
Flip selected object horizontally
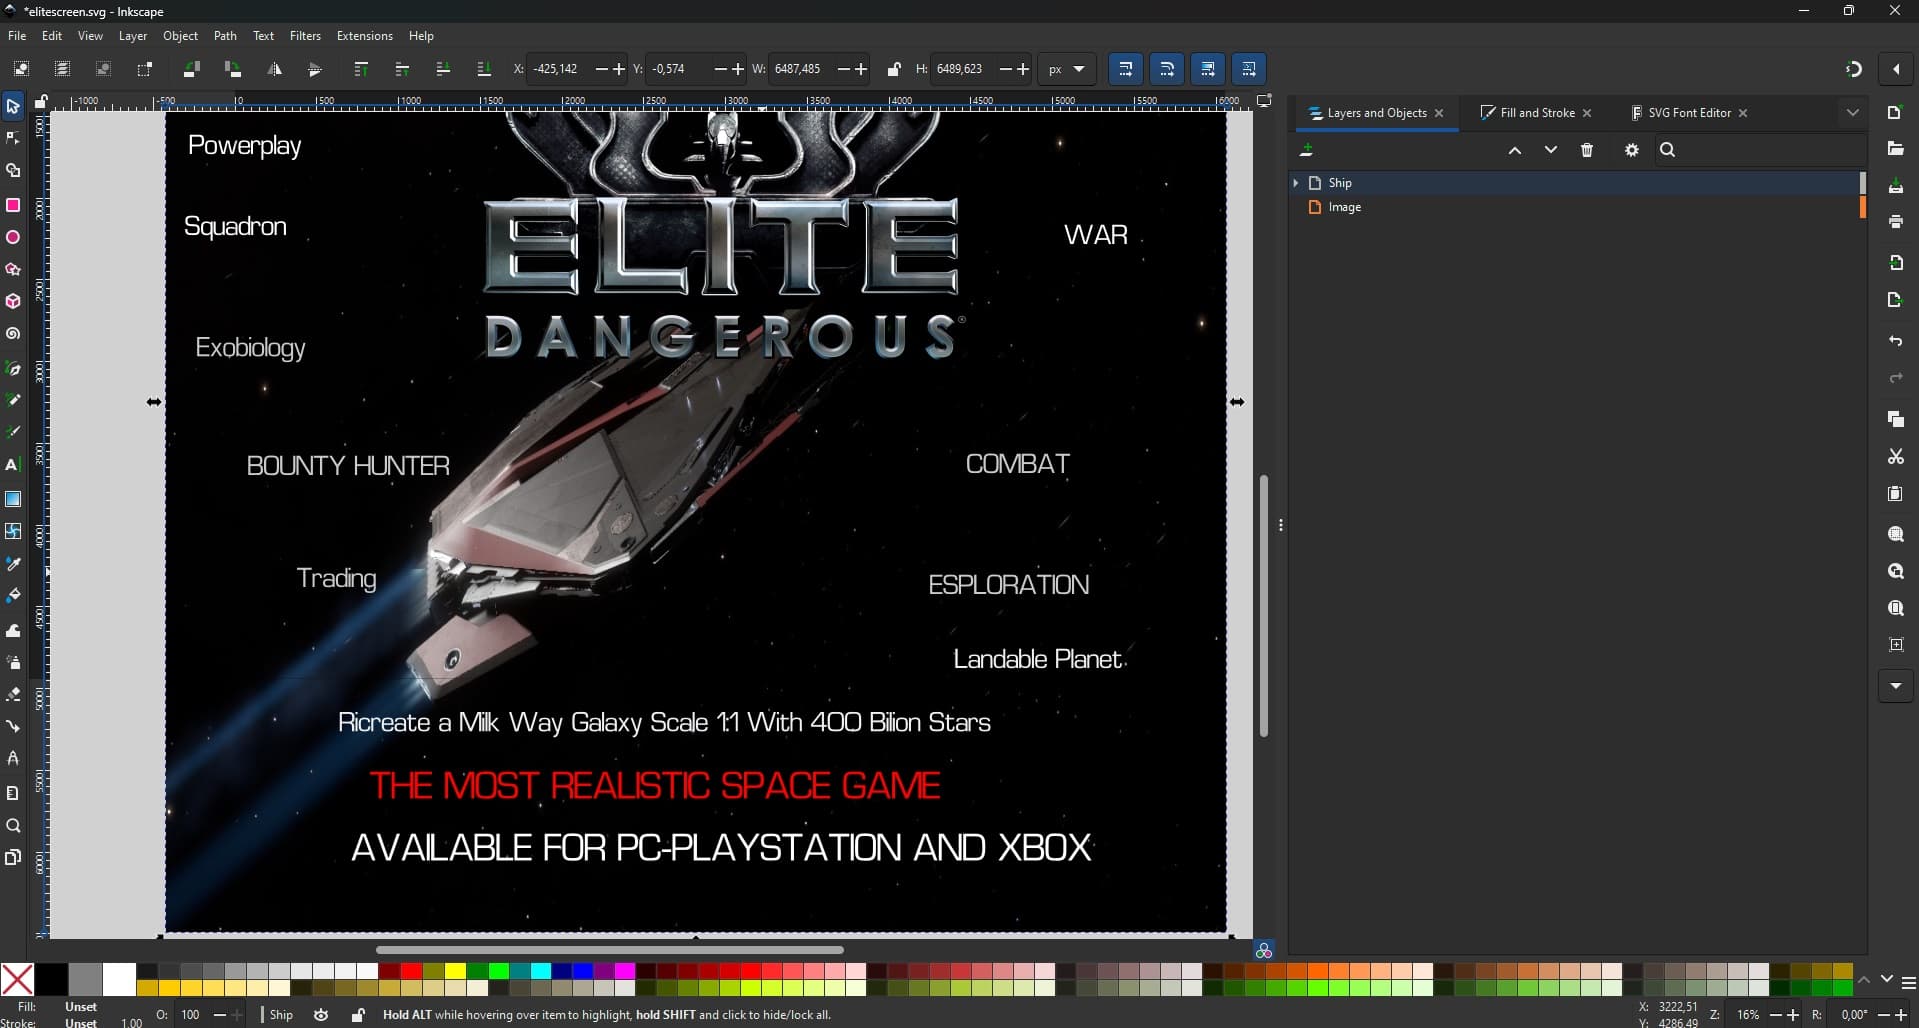click(274, 69)
